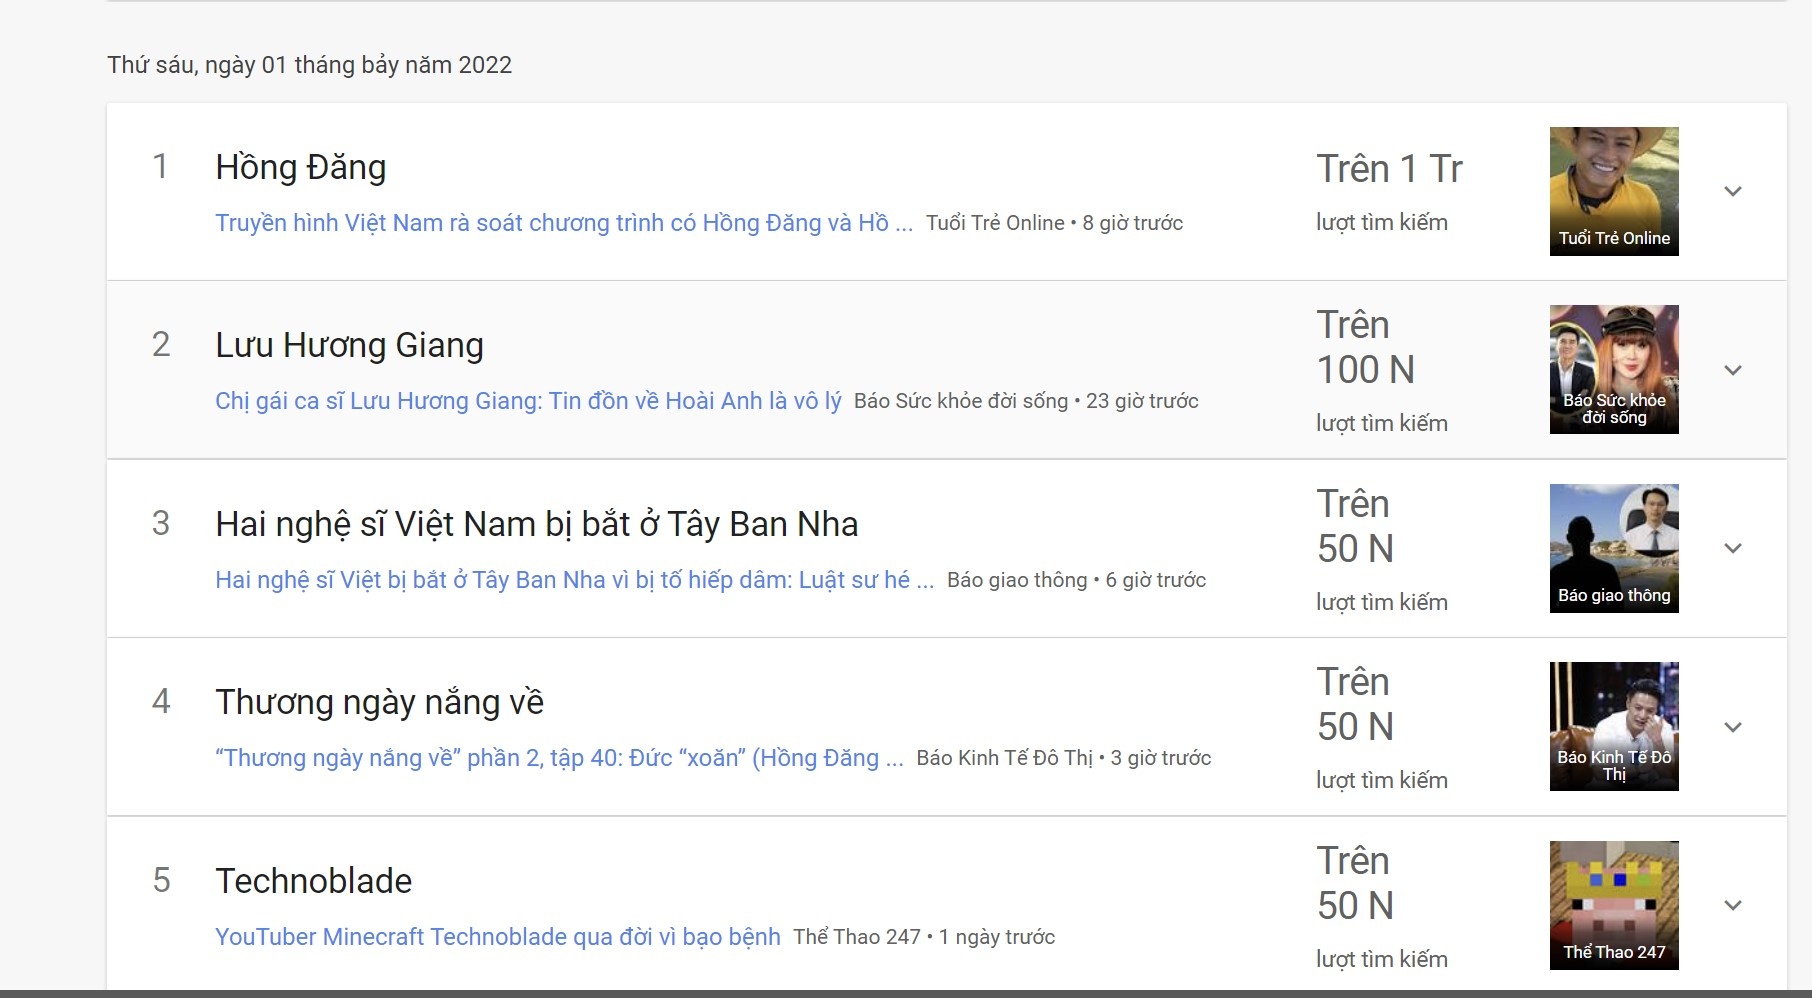Click the Technoblade Minecraft avatar thumbnail
The width and height of the screenshot is (1812, 998).
pos(1613,904)
